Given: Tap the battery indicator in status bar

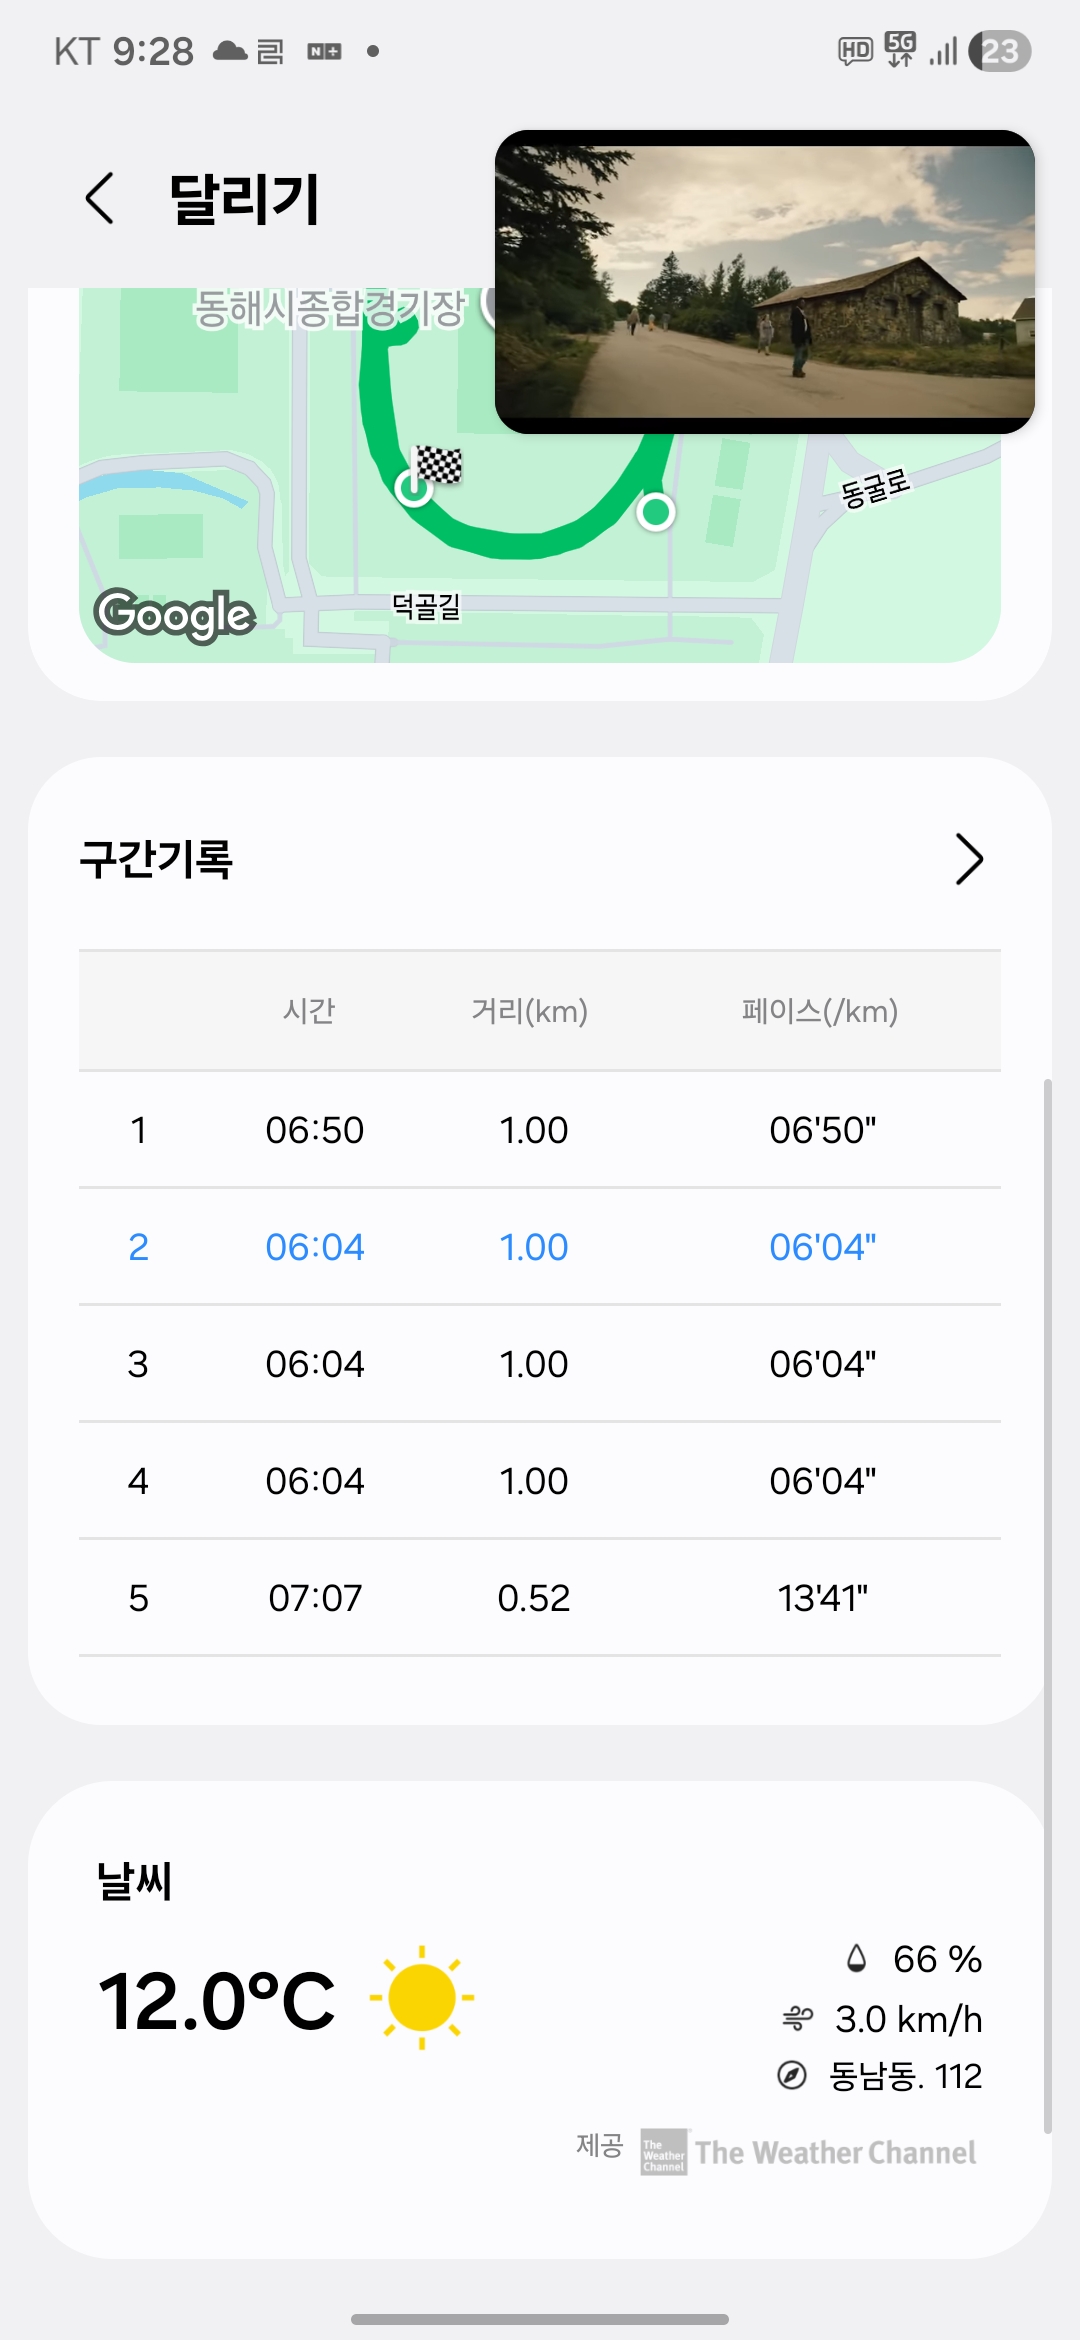Looking at the screenshot, I should tap(1000, 51).
